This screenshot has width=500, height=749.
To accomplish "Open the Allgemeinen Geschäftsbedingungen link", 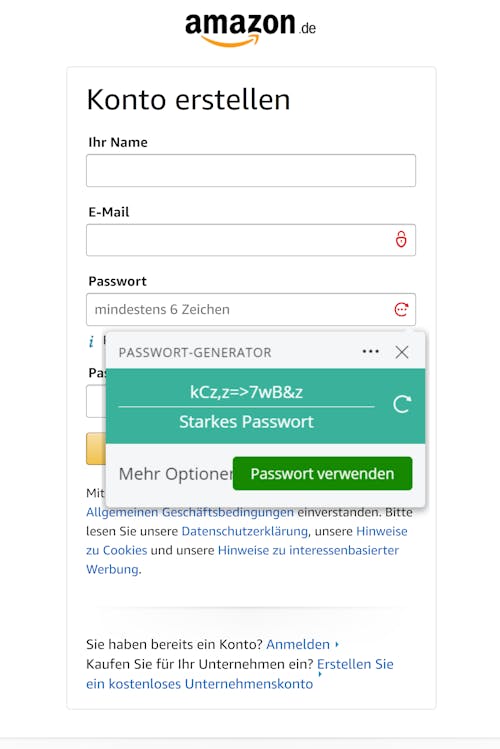I will [x=190, y=513].
